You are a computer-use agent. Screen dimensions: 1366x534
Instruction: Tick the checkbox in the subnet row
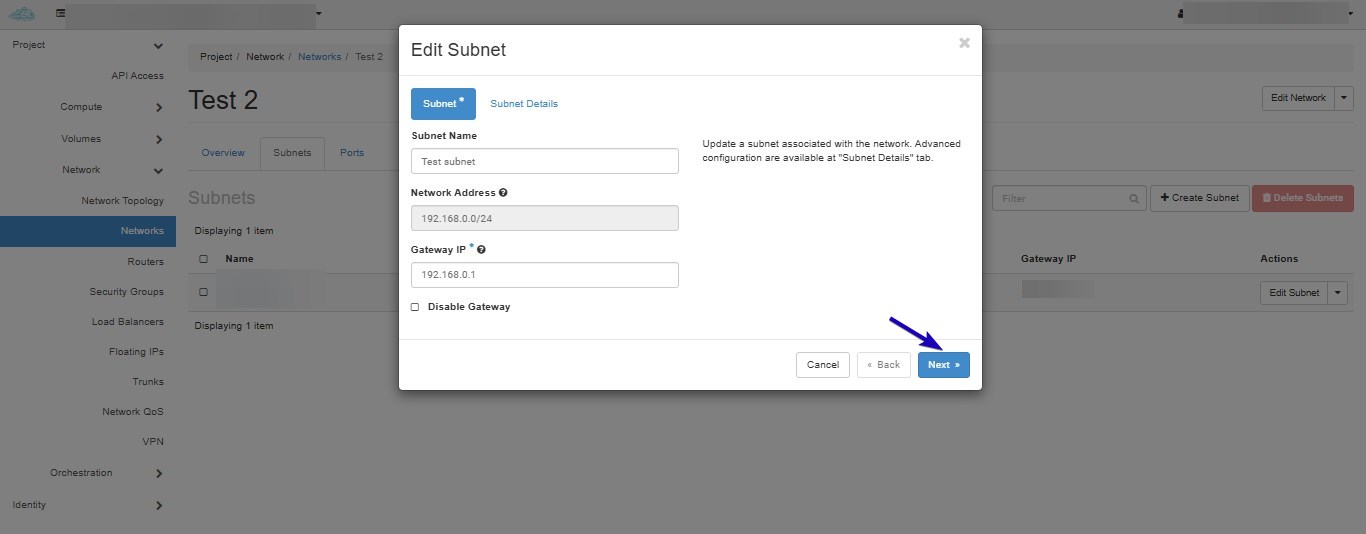203,293
